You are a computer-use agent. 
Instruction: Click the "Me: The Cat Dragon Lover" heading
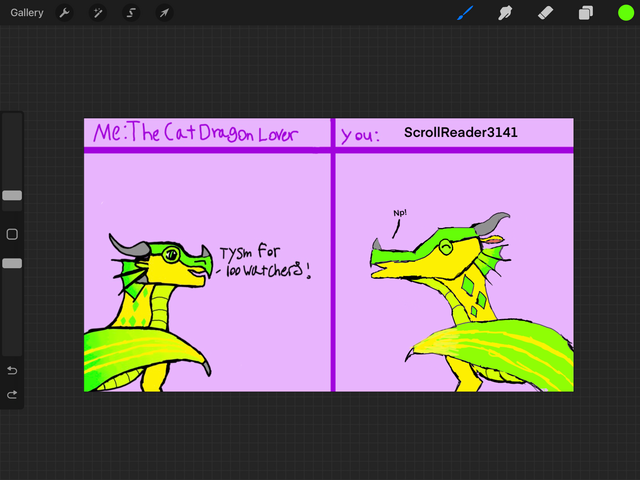(x=196, y=132)
